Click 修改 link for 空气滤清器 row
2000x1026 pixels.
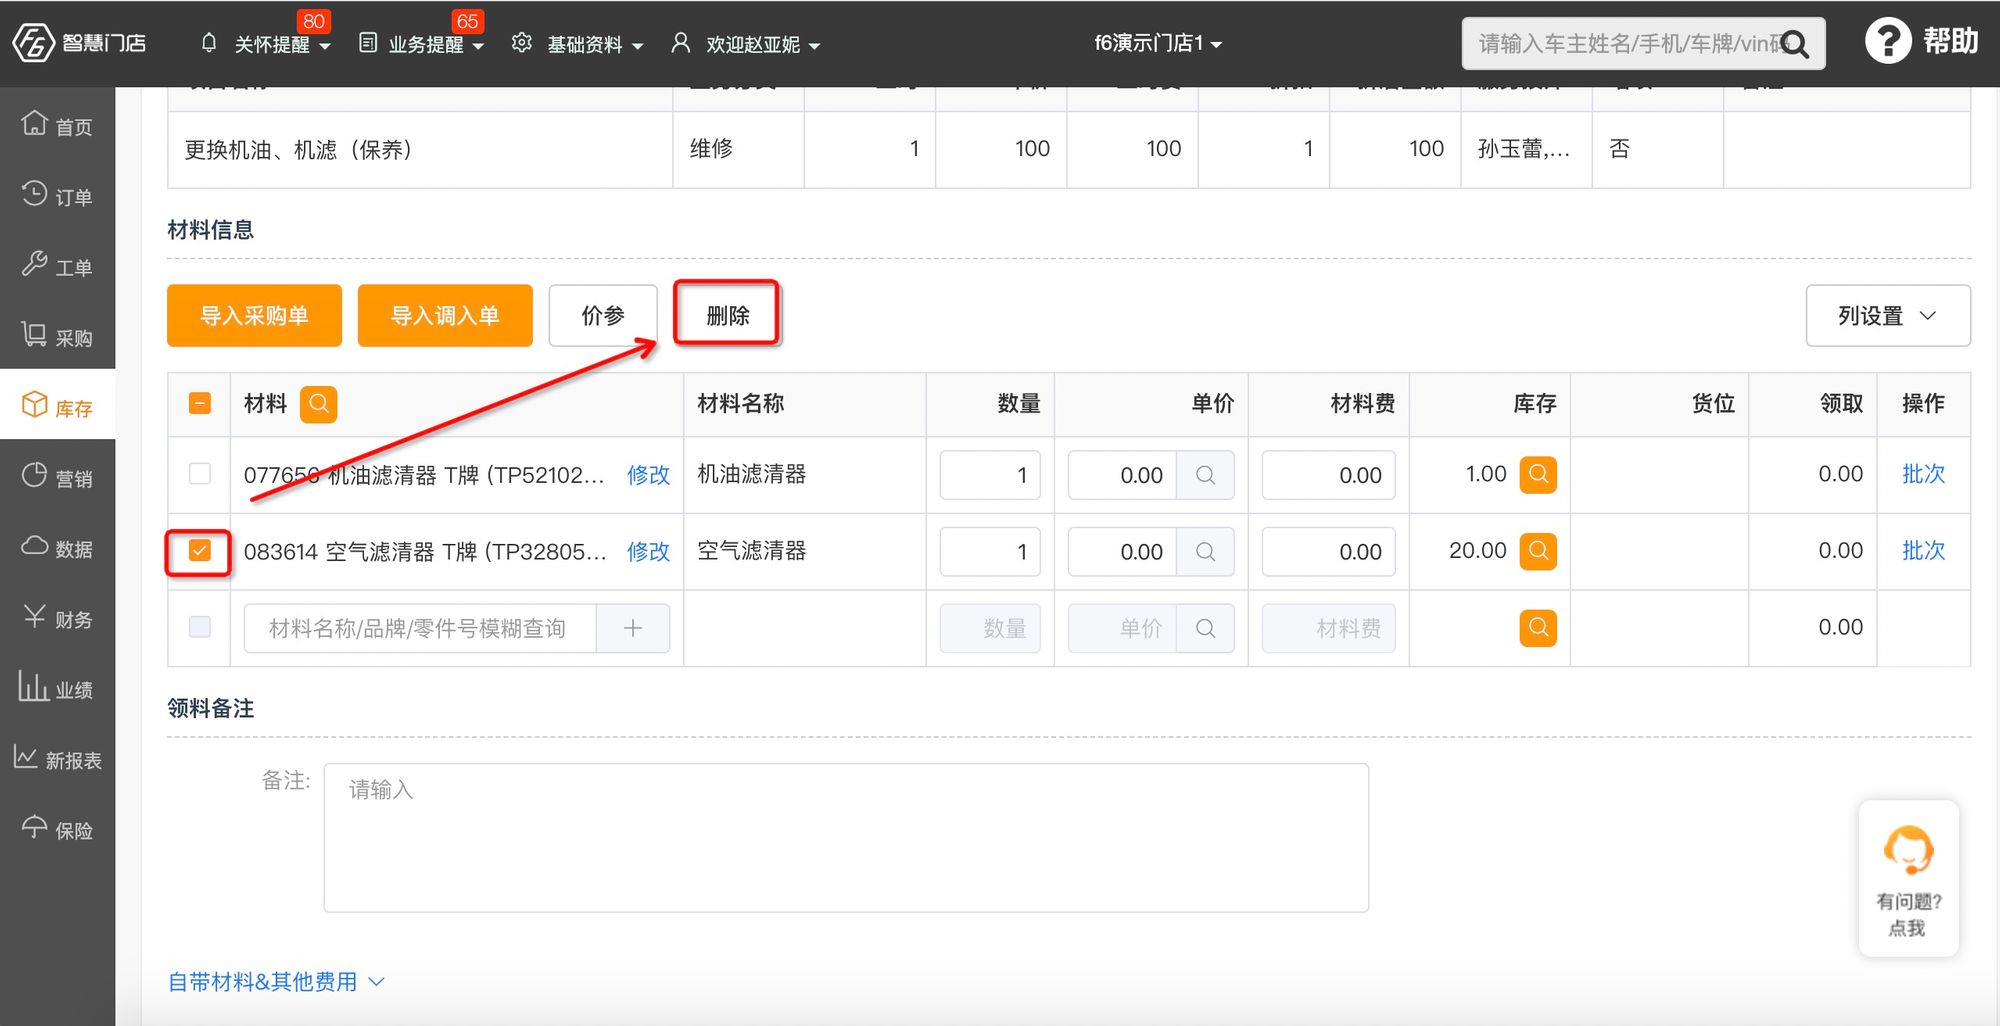[x=648, y=552]
